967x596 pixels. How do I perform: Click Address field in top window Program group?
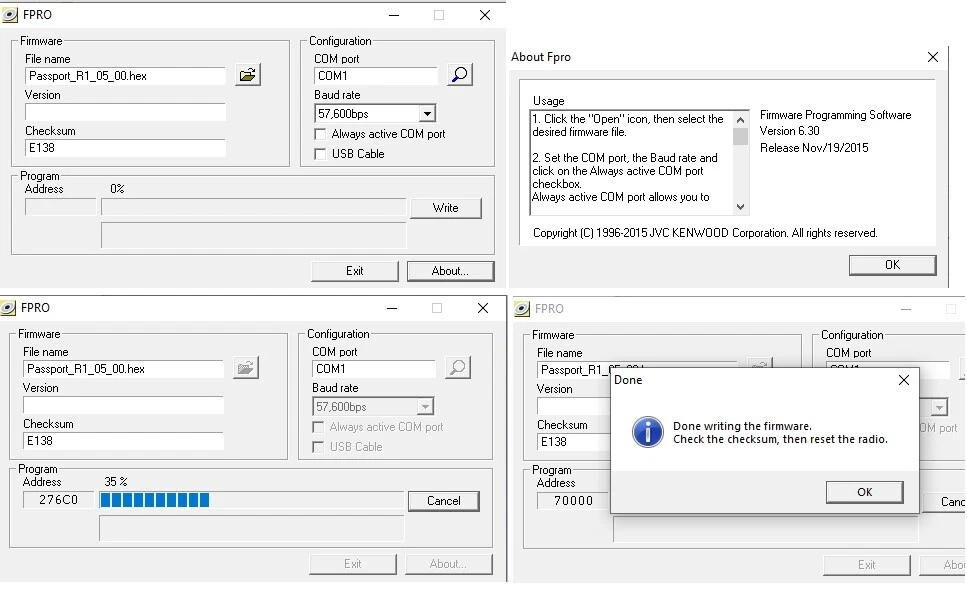click(x=60, y=207)
